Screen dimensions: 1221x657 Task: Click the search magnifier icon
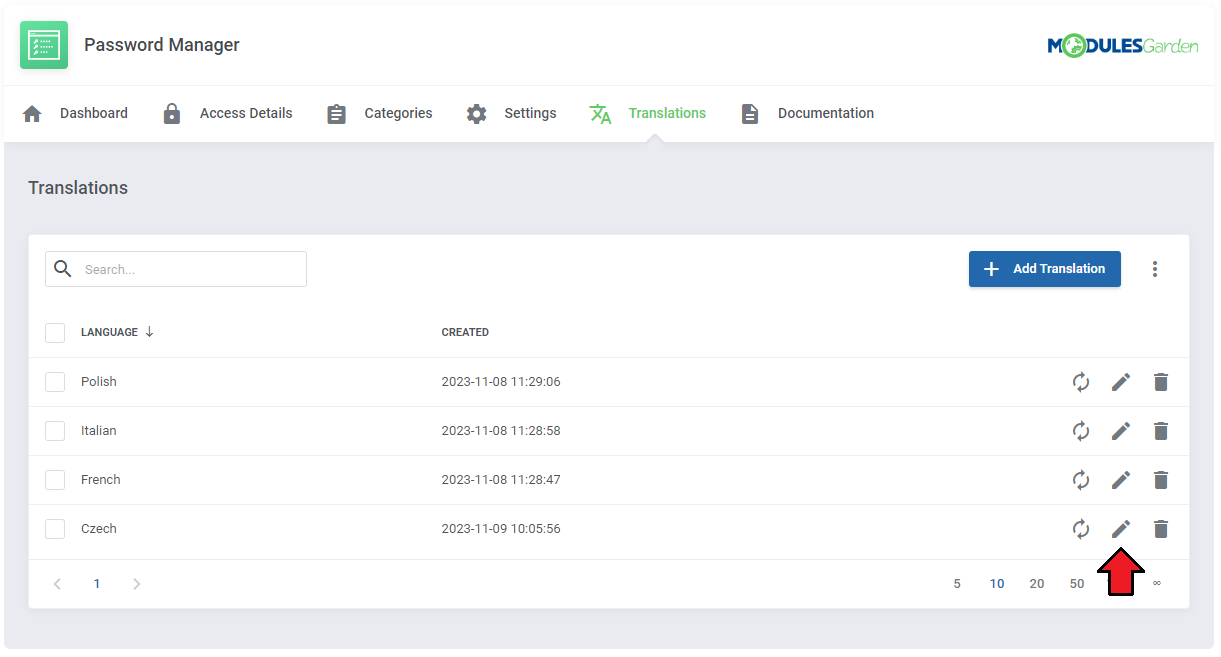(63, 269)
